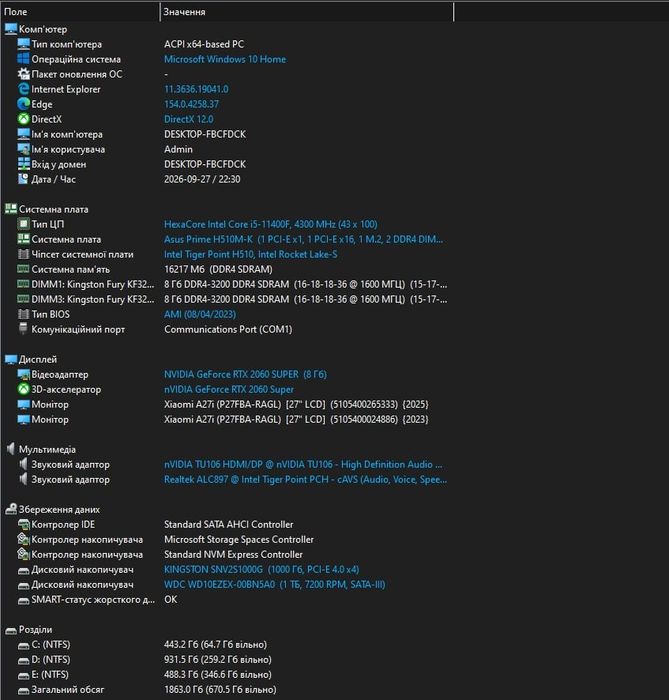Viewport: 669px width, 700px height.
Task: Click the Communications Port (COM1) value
Action: click(x=228, y=329)
